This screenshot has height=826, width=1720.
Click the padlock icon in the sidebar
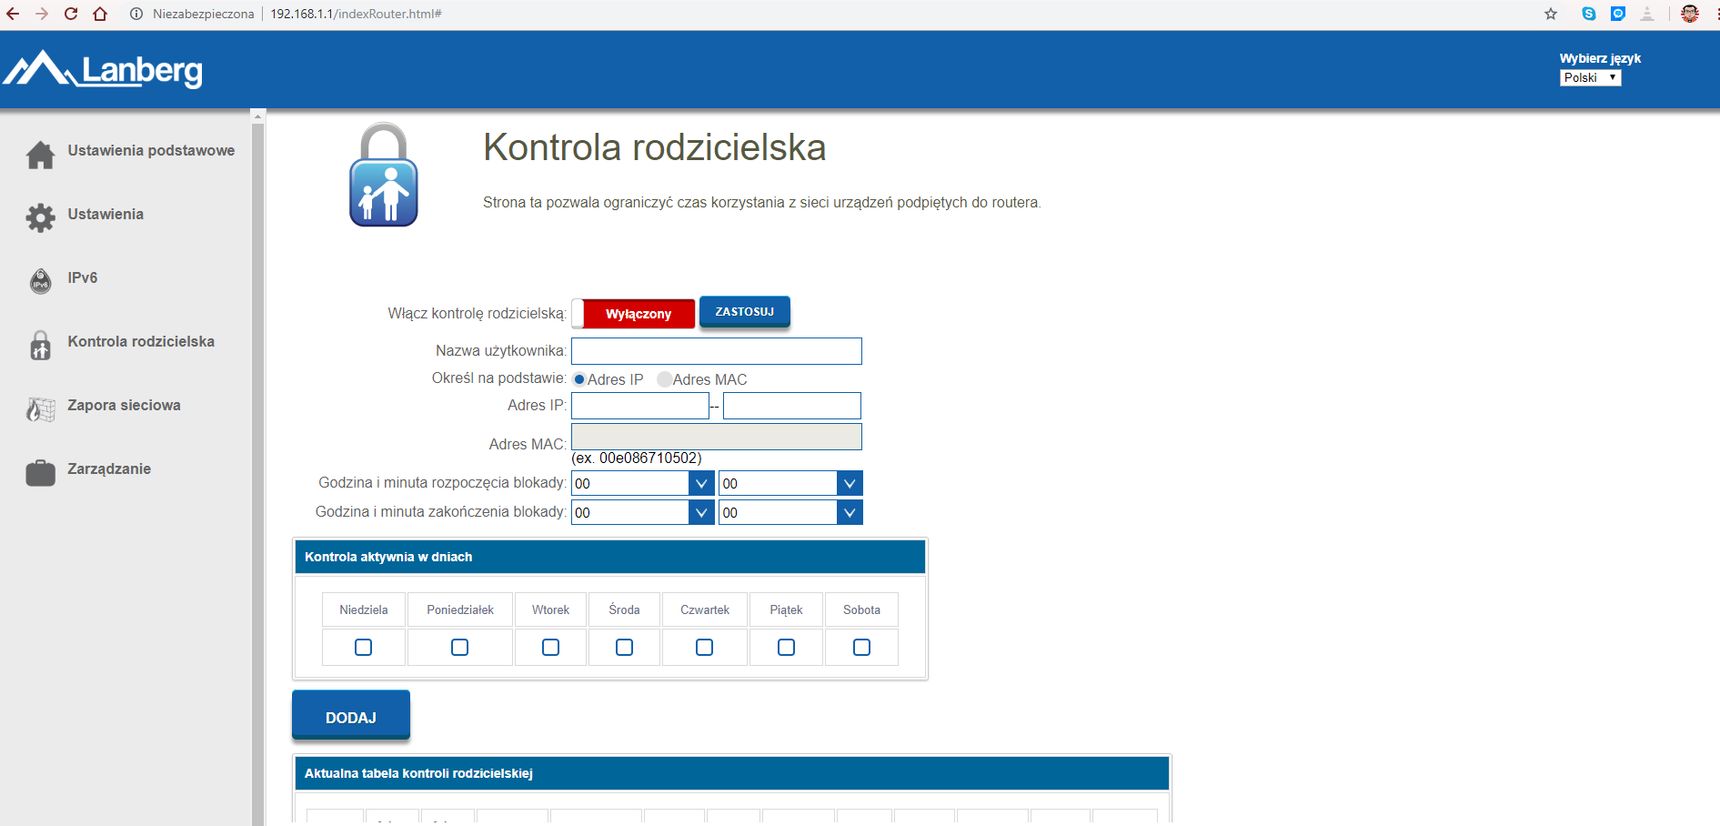(x=40, y=345)
